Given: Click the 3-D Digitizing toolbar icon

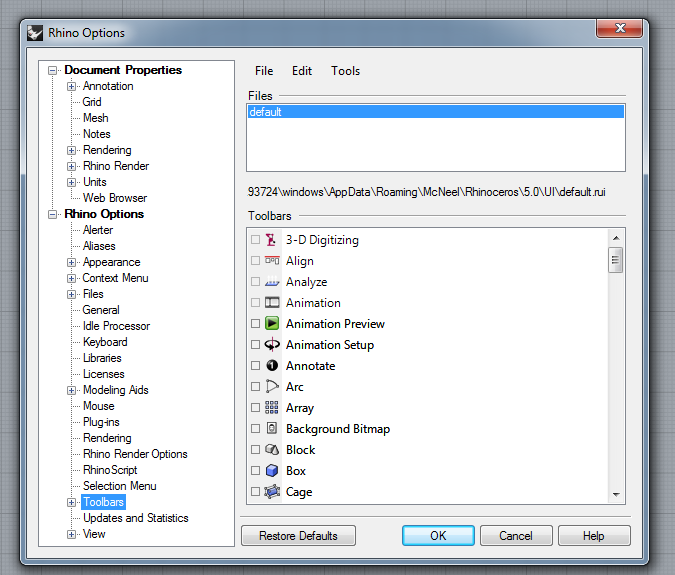Looking at the screenshot, I should pos(271,240).
